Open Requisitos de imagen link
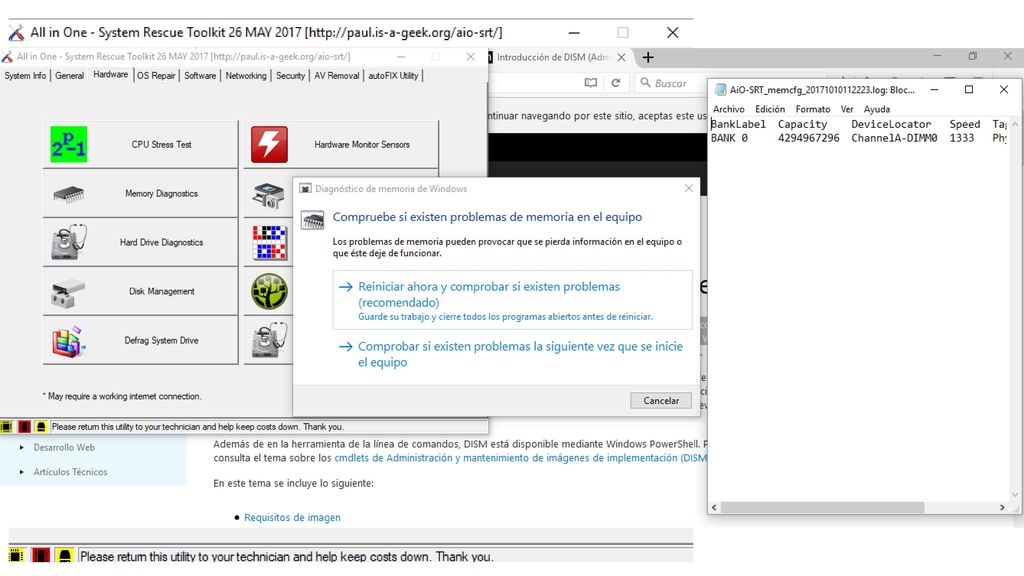Viewport: 1024px width, 576px height. click(292, 517)
